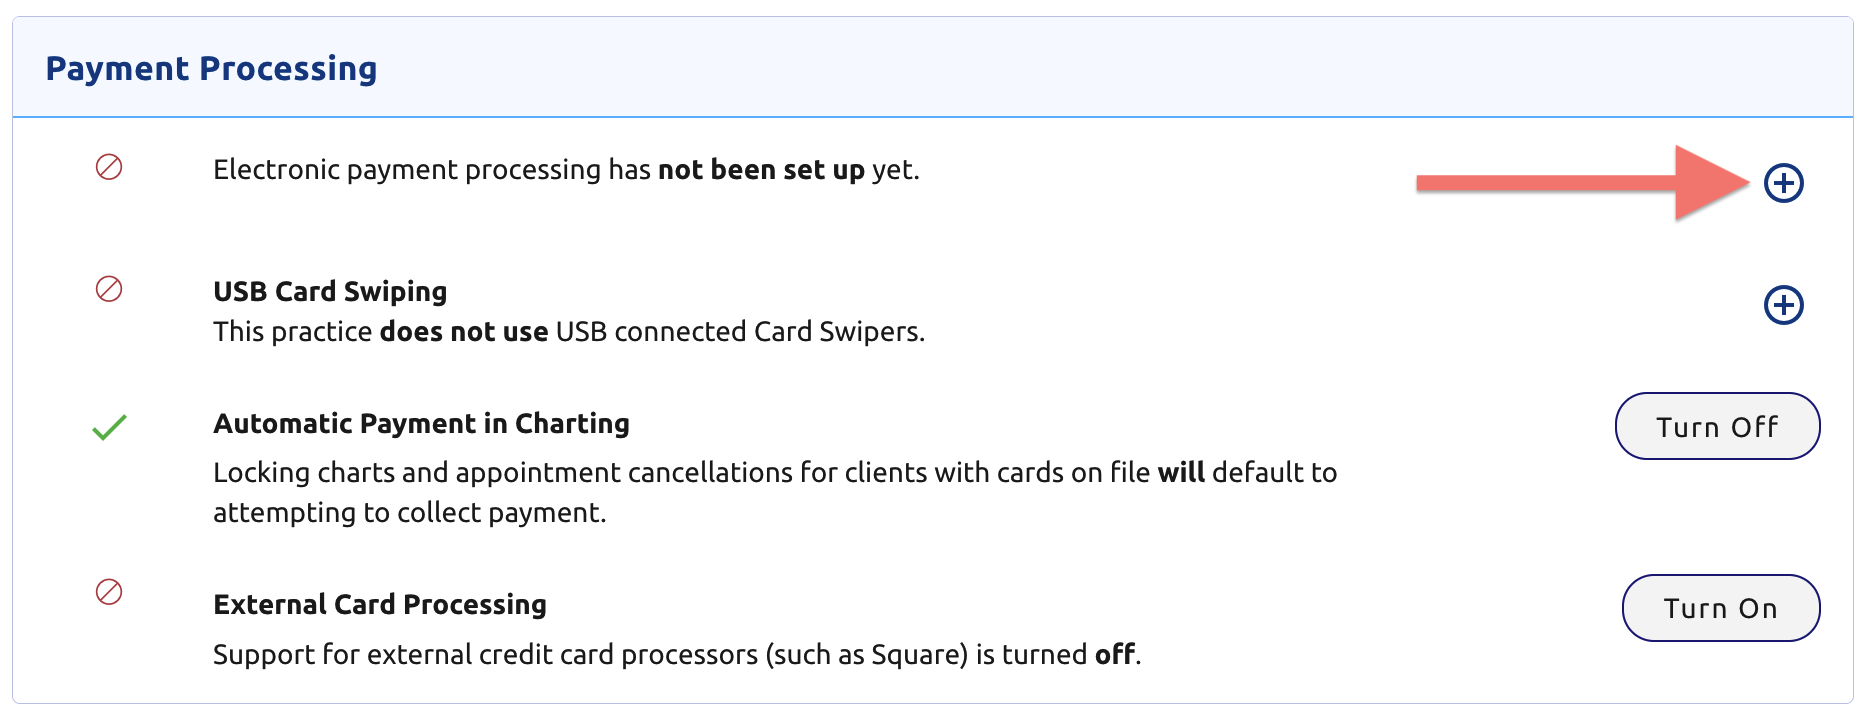Turn off Automatic Payment in Charting
This screenshot has width=1868, height=718.
pyautogui.click(x=1717, y=426)
